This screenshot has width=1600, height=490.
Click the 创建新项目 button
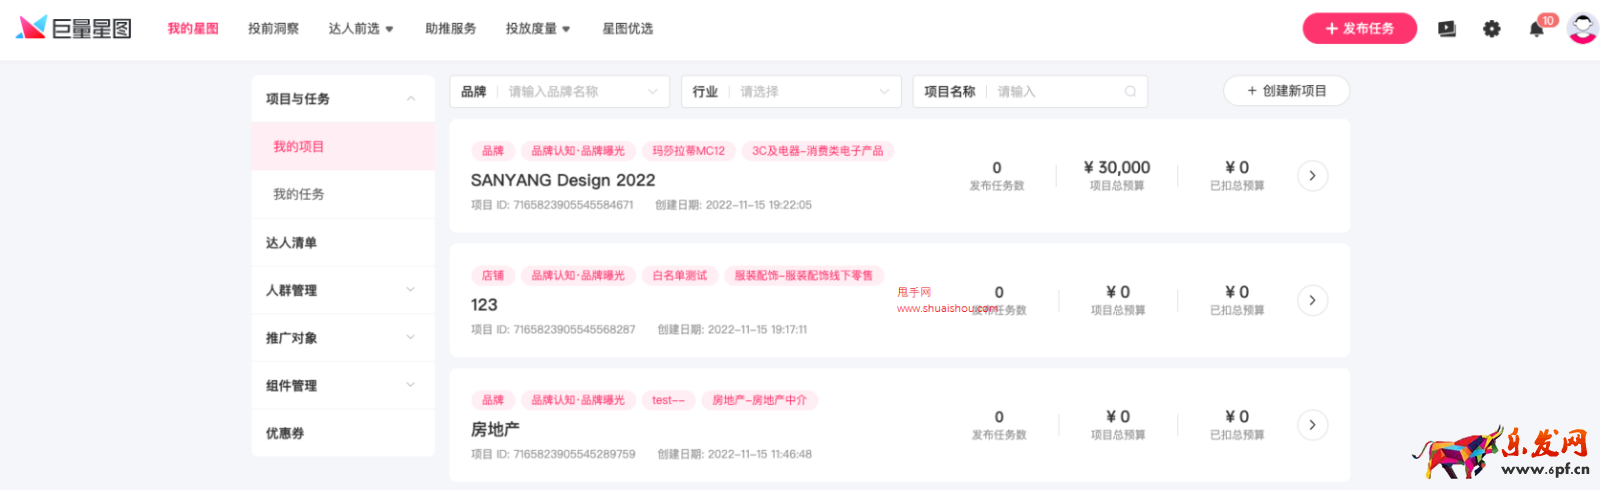coord(1286,91)
